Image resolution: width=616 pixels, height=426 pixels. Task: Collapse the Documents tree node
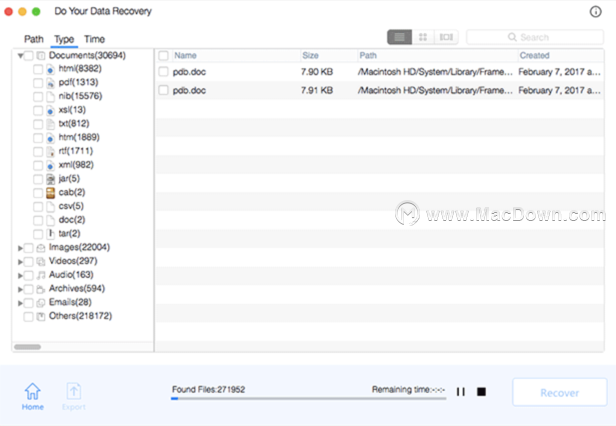point(20,56)
